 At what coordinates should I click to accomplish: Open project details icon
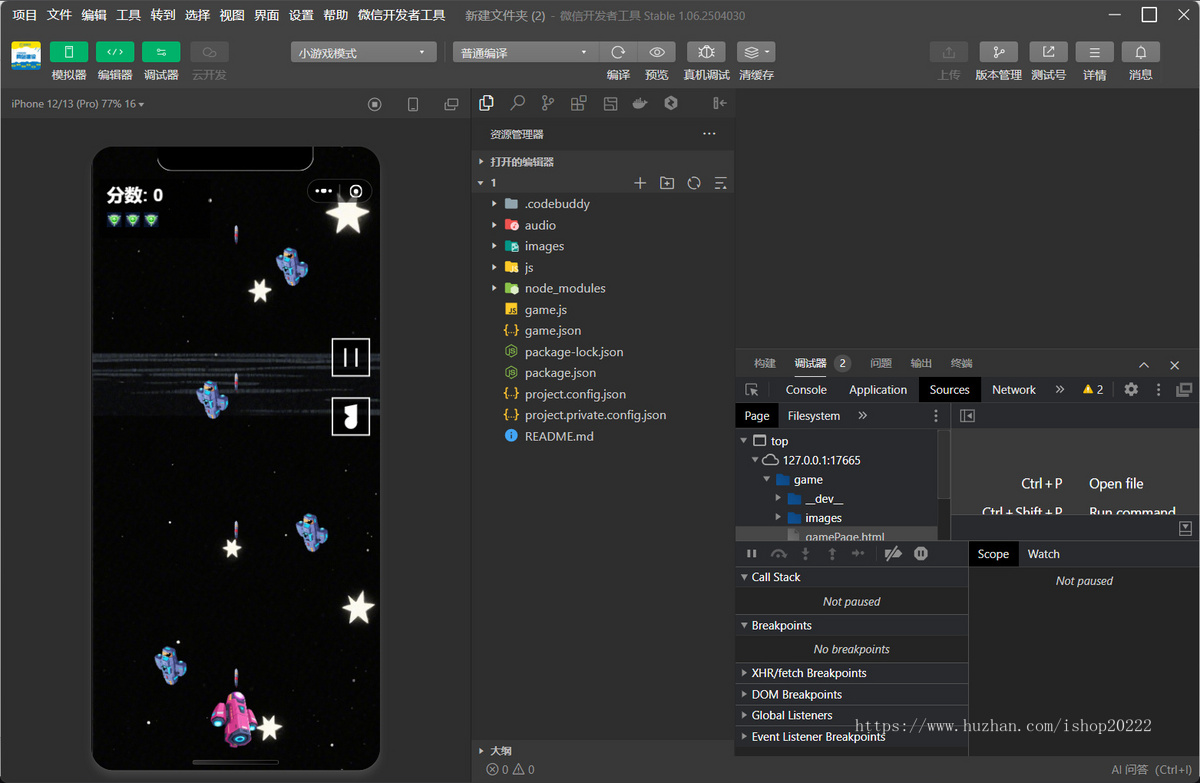(x=1095, y=52)
